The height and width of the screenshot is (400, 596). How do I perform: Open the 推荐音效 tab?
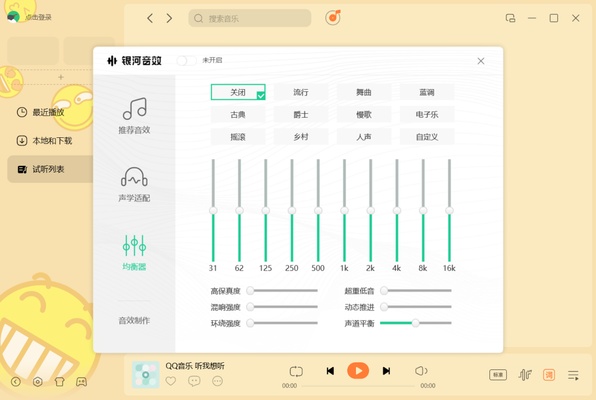134,116
